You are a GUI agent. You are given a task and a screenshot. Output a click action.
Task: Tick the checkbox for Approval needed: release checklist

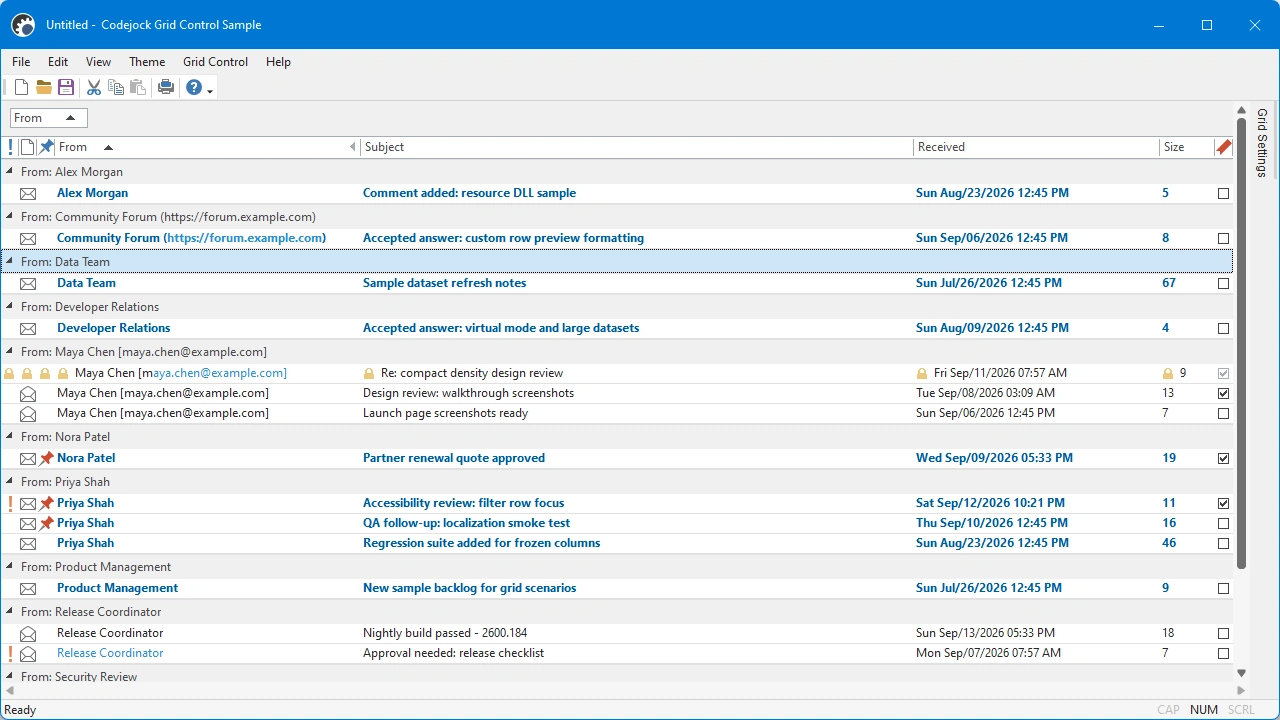(1223, 654)
